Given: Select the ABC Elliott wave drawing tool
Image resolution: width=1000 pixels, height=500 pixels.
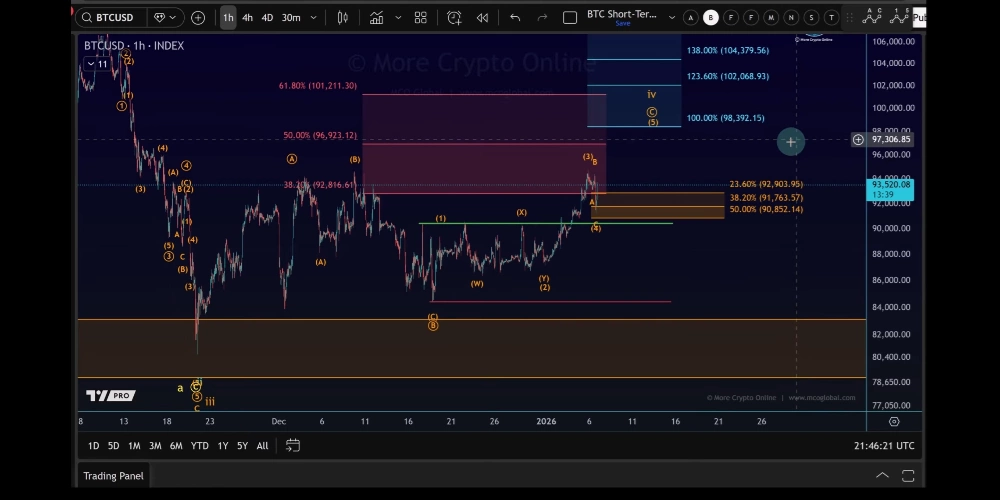Looking at the screenshot, I should pyautogui.click(x=872, y=16).
